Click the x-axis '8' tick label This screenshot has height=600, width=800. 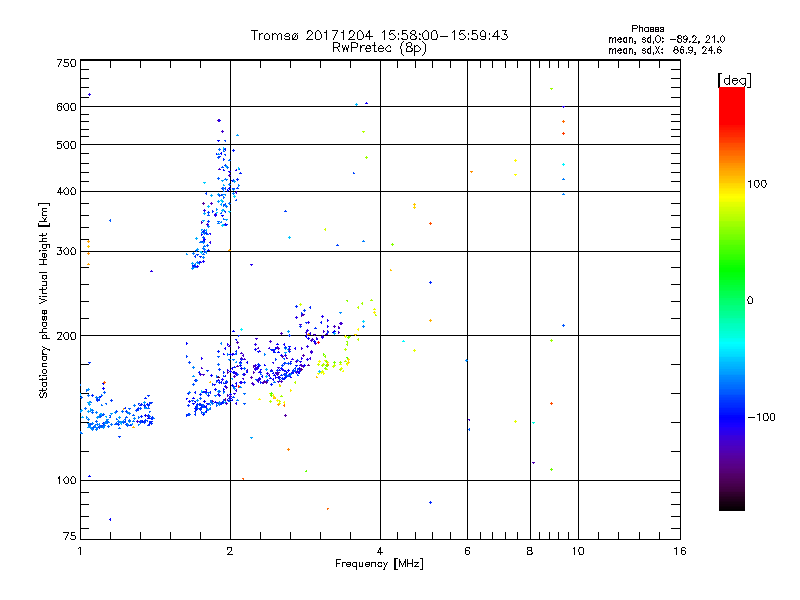(x=530, y=551)
